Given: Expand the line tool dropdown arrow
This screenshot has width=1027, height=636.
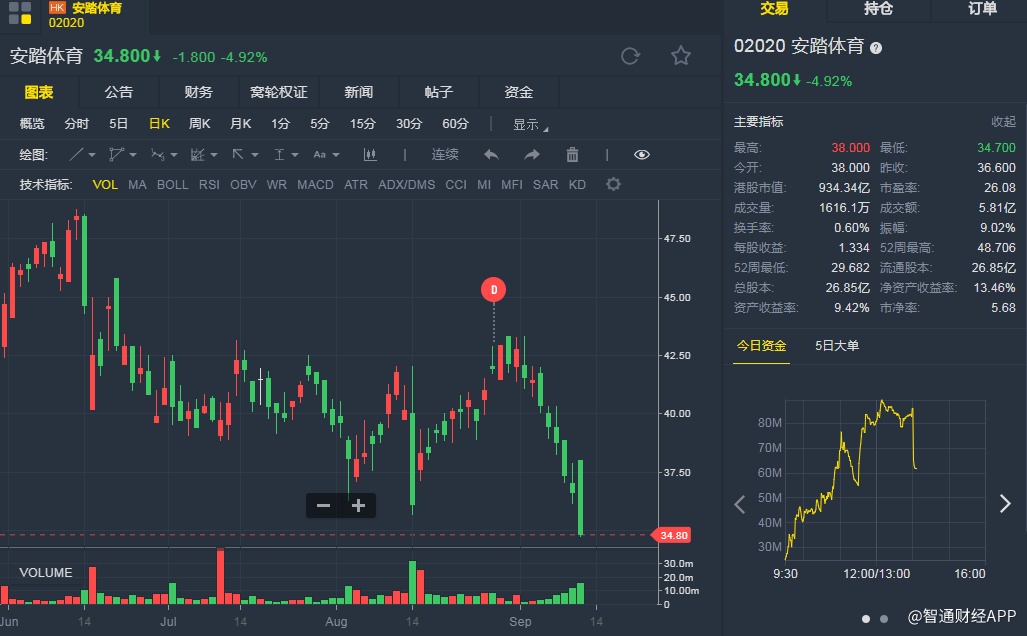Looking at the screenshot, I should point(92,155).
